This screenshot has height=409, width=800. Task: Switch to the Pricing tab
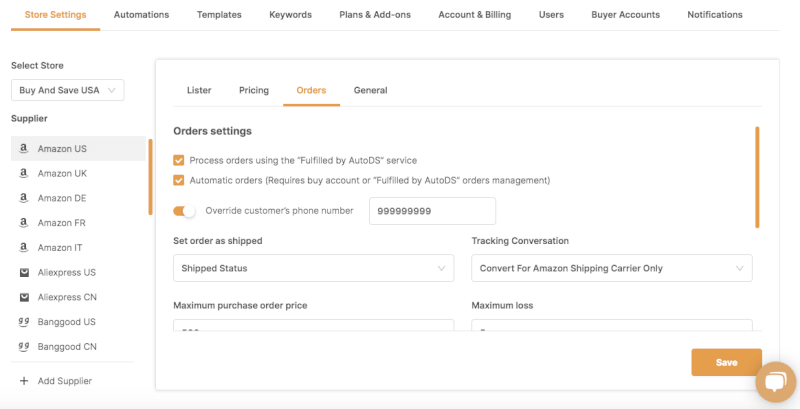[254, 91]
